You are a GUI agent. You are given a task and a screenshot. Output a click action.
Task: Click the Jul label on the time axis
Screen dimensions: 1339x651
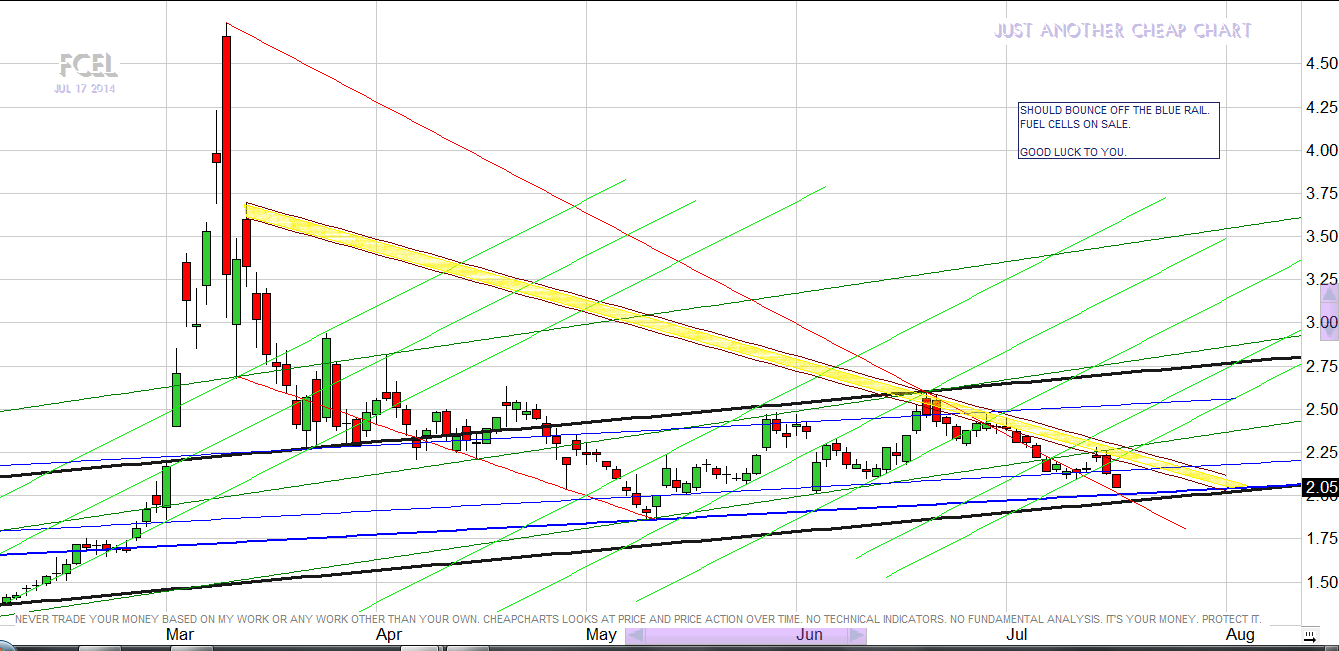coord(1016,635)
